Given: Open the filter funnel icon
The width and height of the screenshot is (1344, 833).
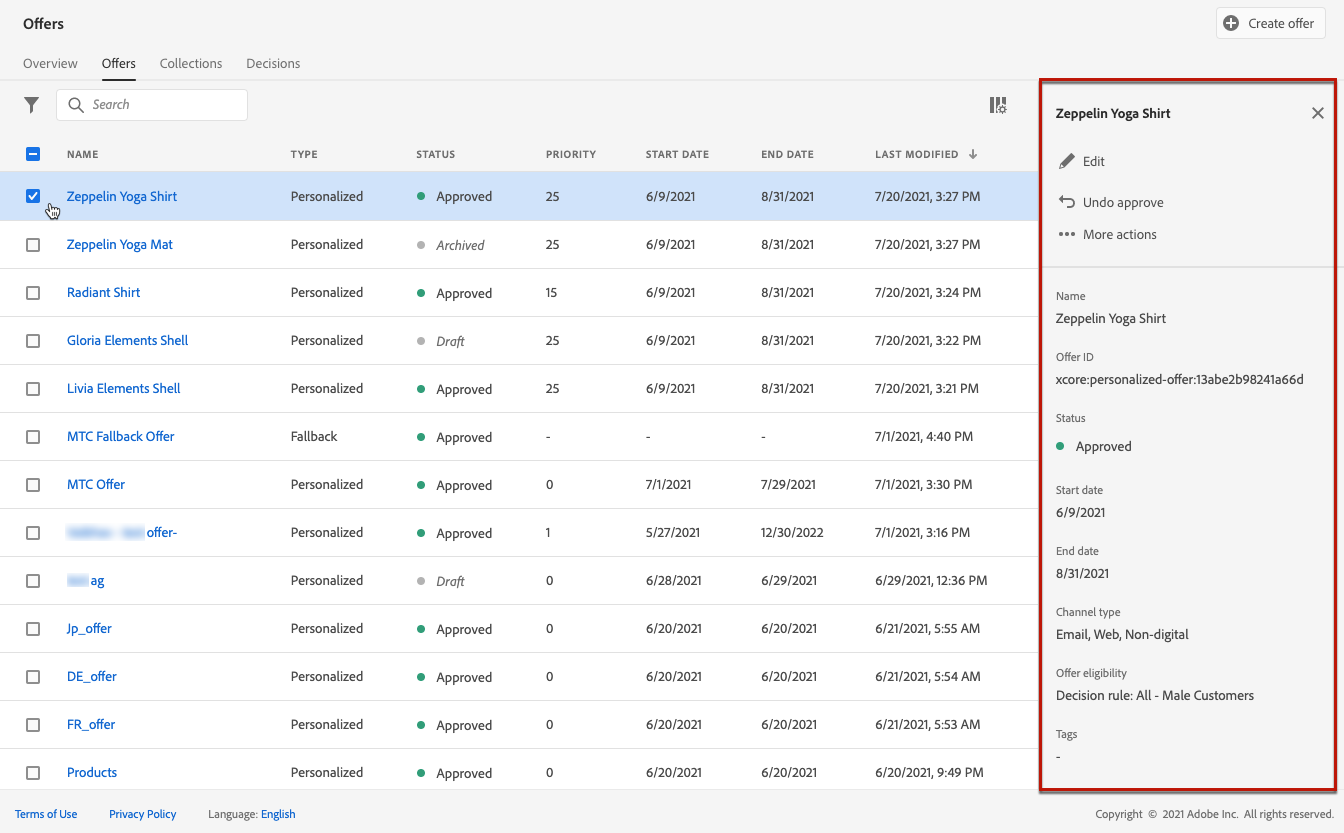Looking at the screenshot, I should pyautogui.click(x=32, y=105).
